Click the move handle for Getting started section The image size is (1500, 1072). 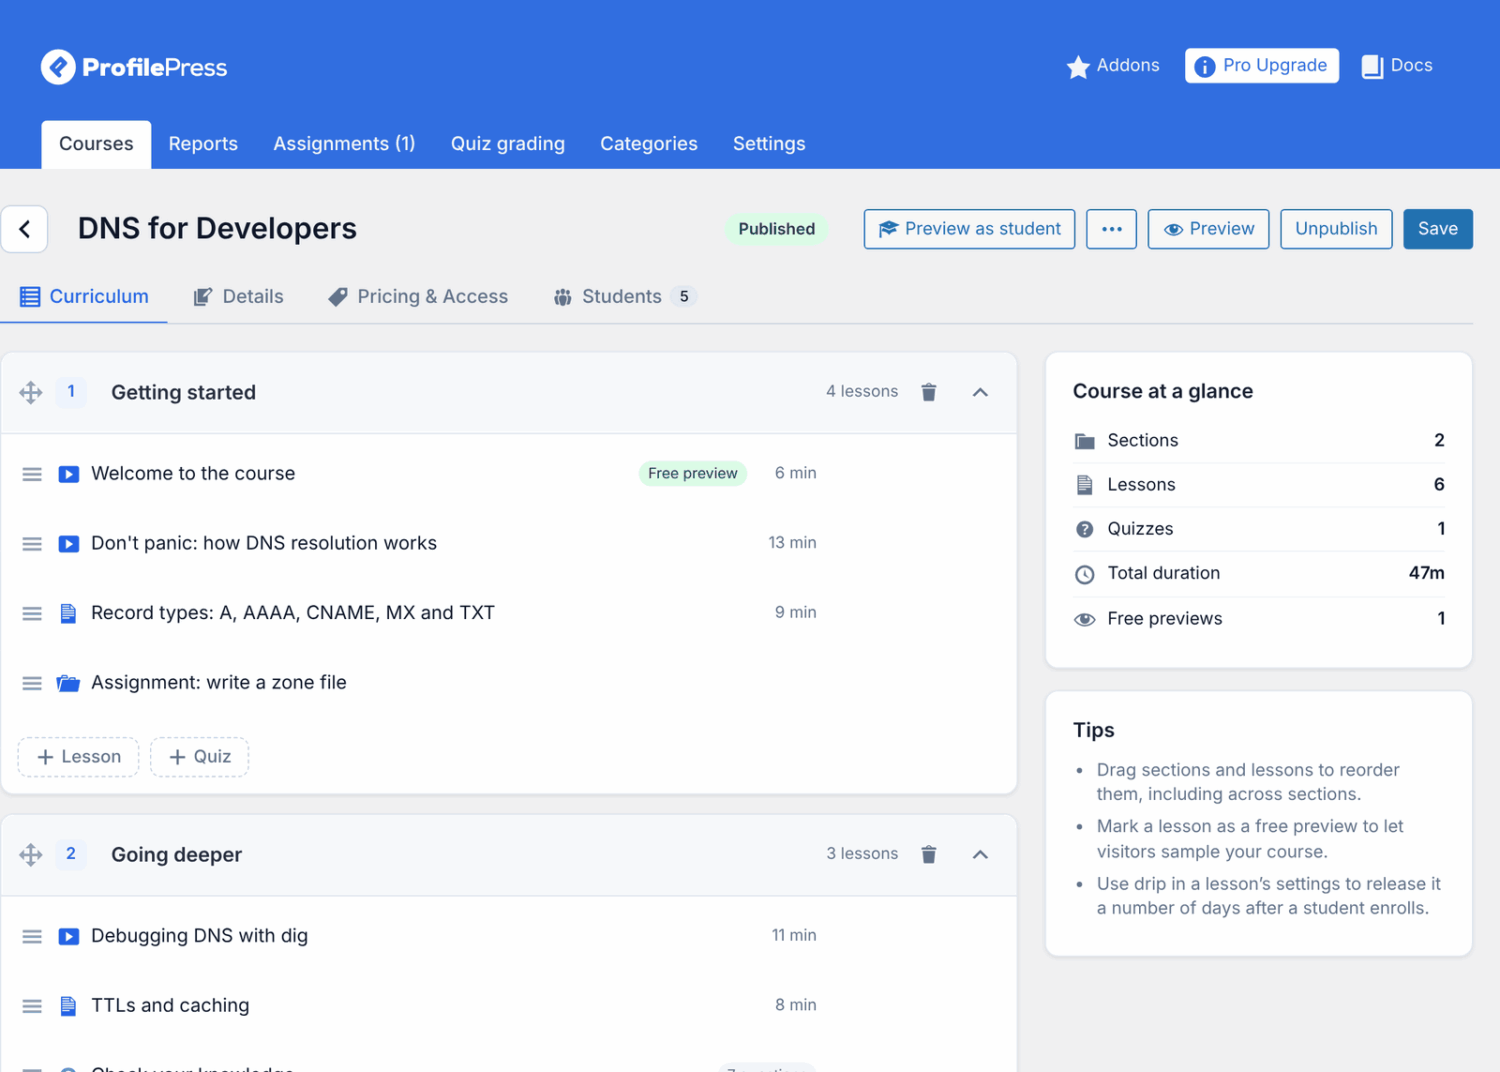point(31,392)
